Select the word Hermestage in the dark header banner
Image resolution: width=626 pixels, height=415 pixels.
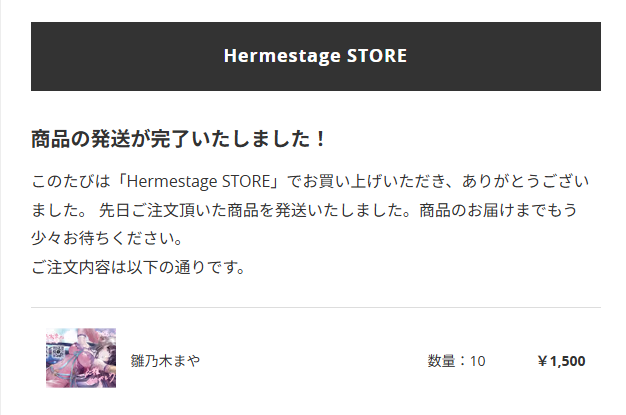tap(282, 56)
